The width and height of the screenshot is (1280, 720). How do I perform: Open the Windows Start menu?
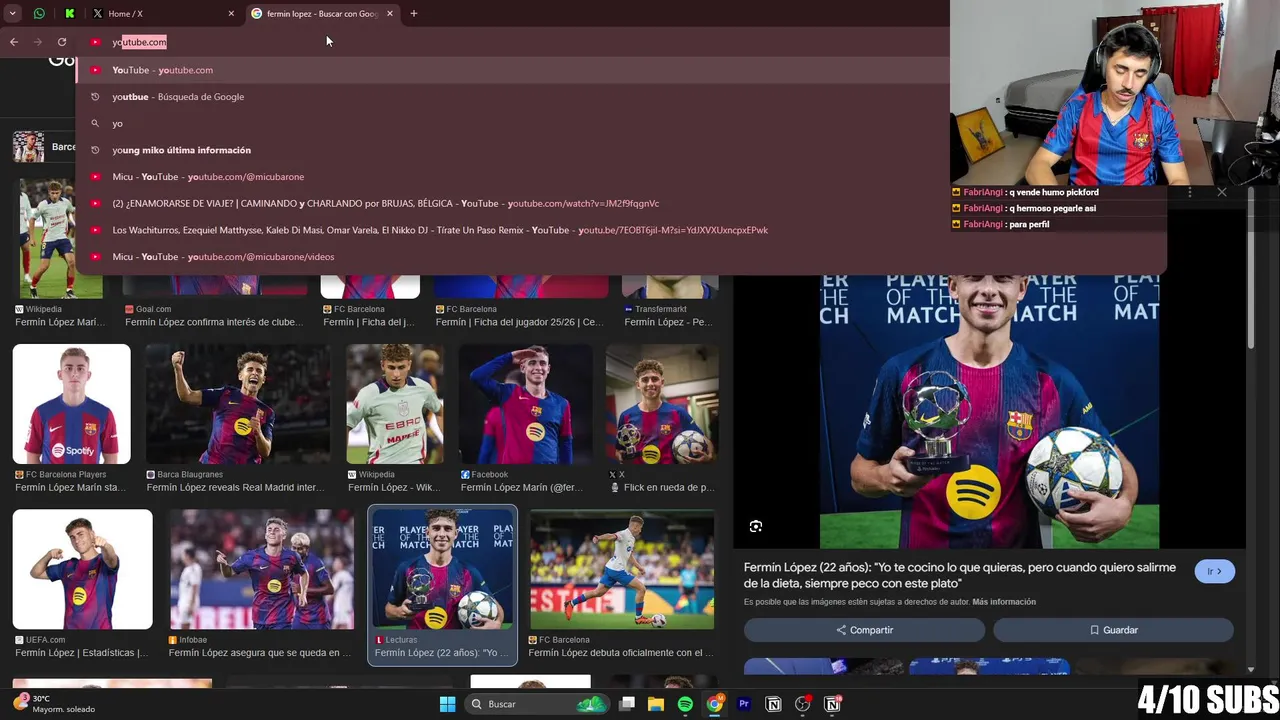click(x=448, y=704)
